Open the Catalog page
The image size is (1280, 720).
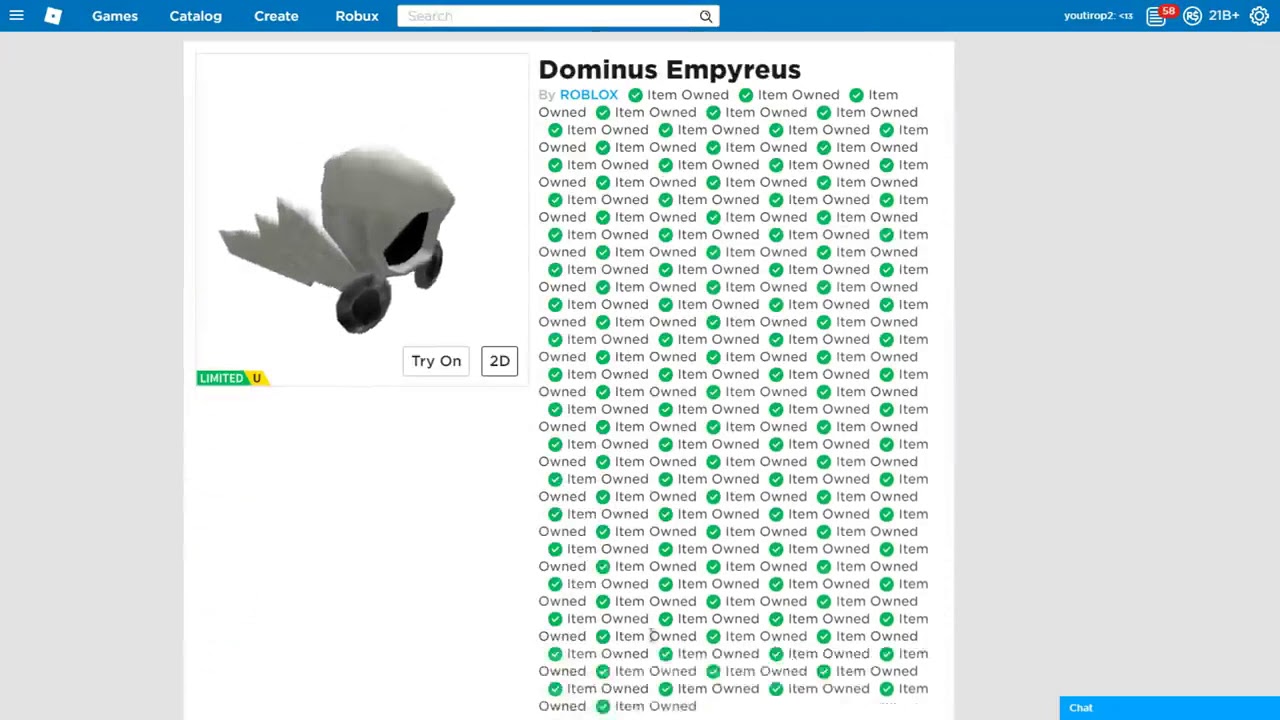195,16
